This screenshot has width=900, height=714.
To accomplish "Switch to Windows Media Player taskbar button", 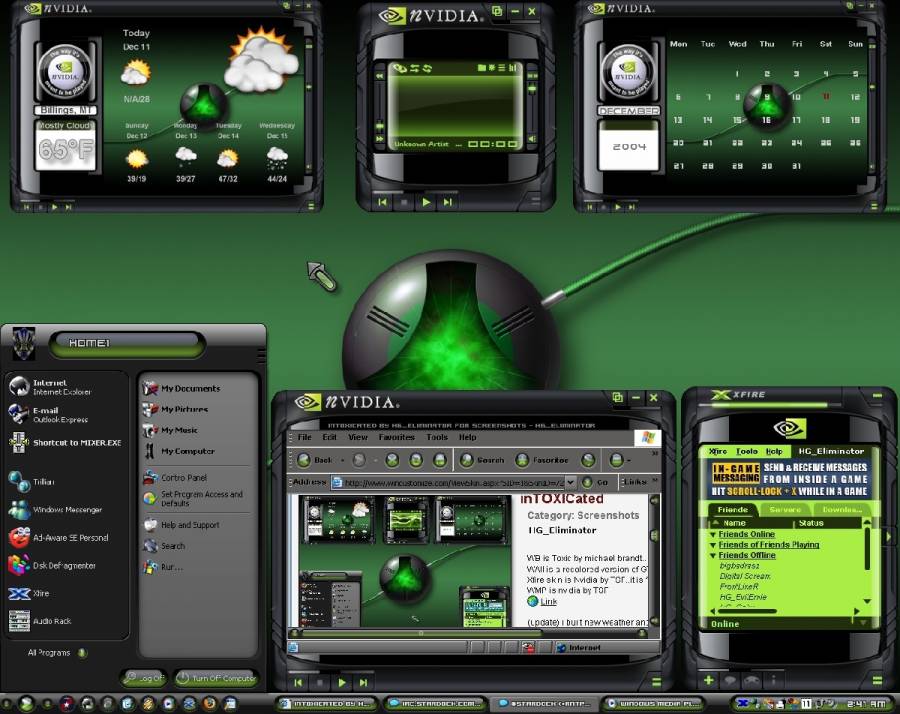I will click(x=655, y=703).
